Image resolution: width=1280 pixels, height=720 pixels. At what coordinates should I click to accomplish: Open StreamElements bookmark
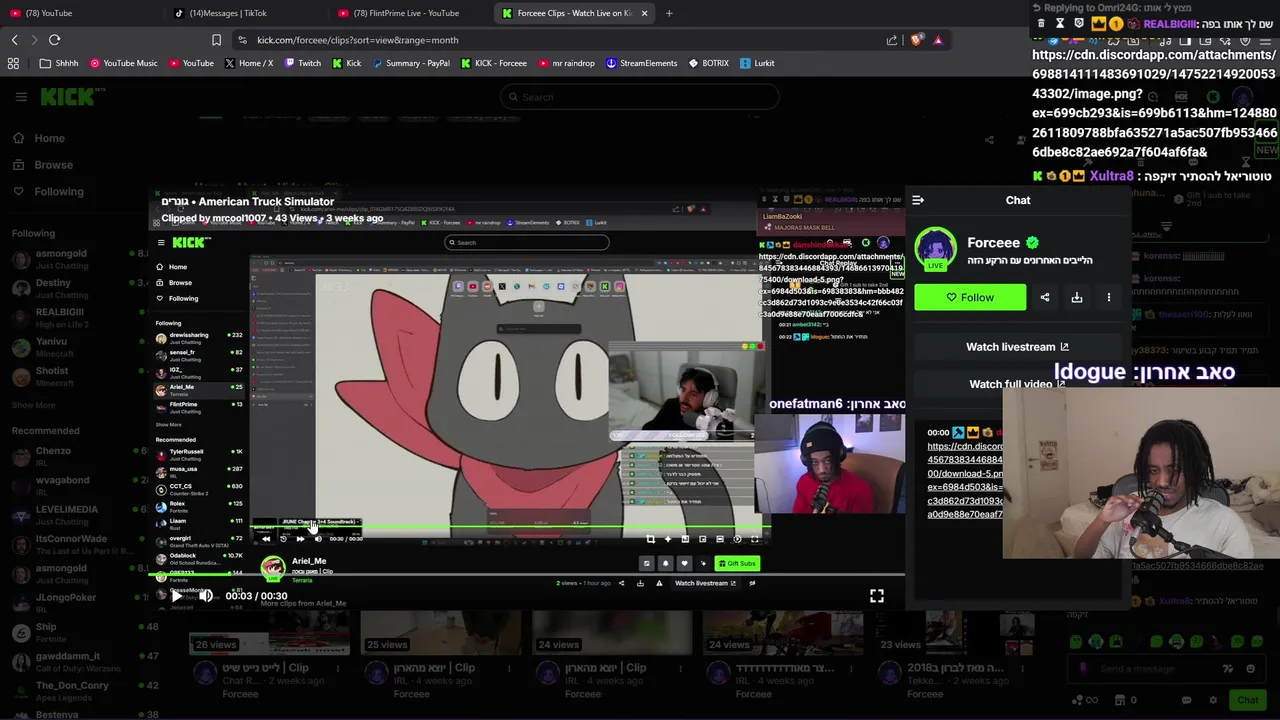(641, 63)
